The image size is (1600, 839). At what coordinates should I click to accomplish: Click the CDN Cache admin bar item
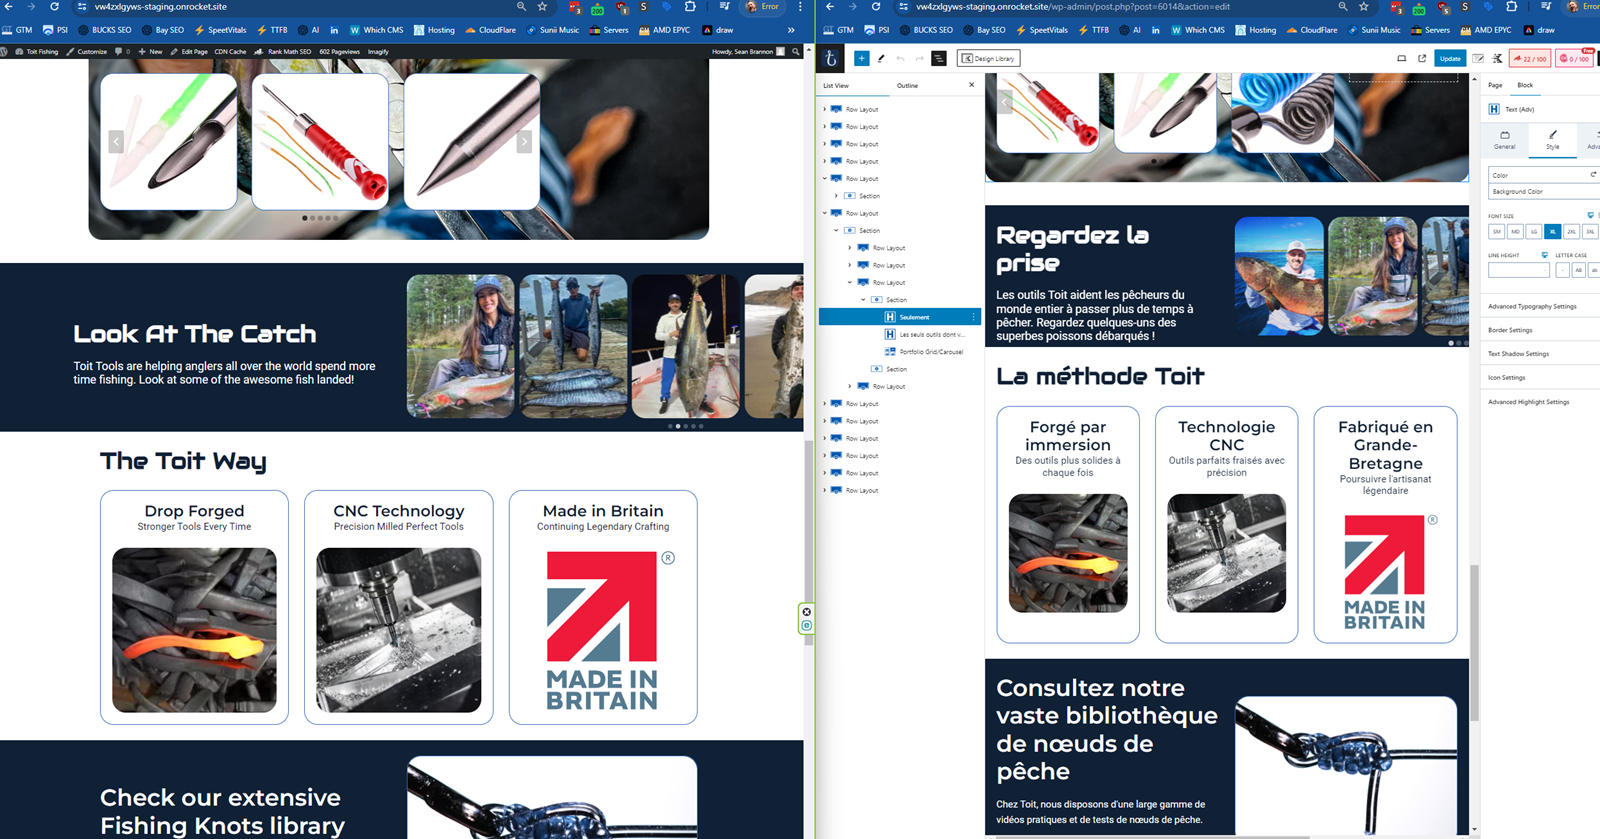230,51
